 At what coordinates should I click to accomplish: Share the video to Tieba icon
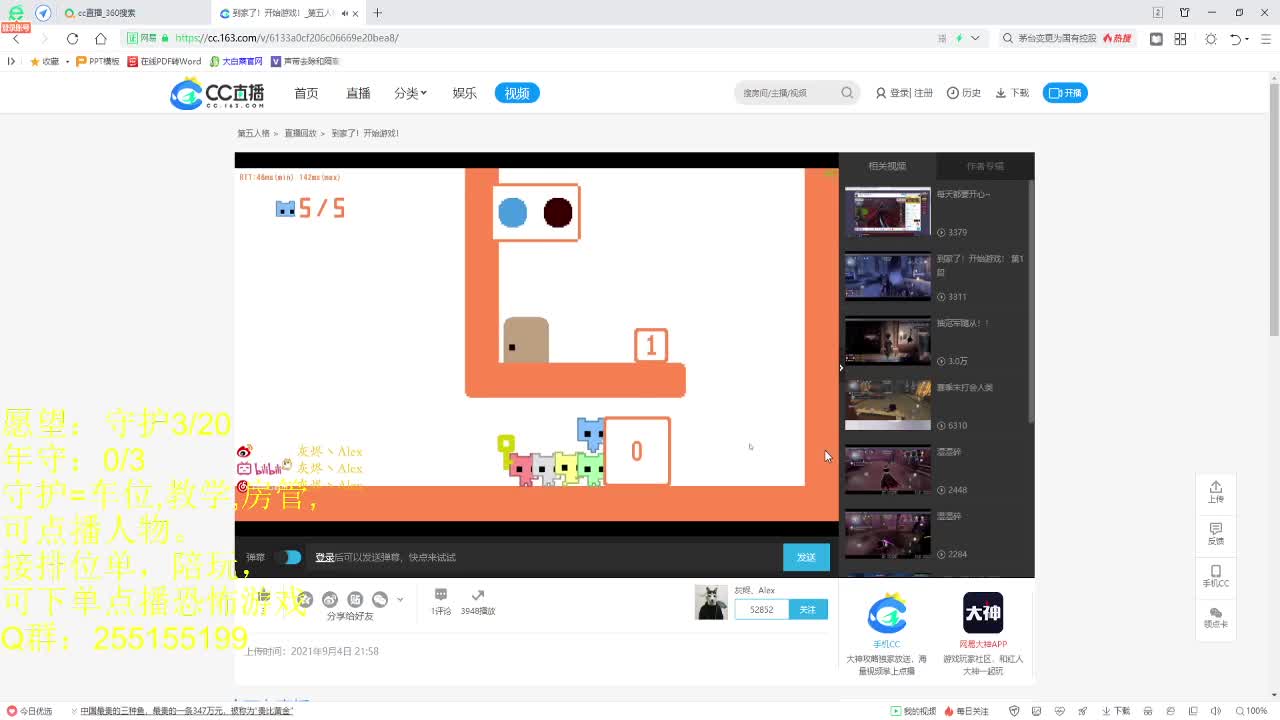tap(355, 599)
